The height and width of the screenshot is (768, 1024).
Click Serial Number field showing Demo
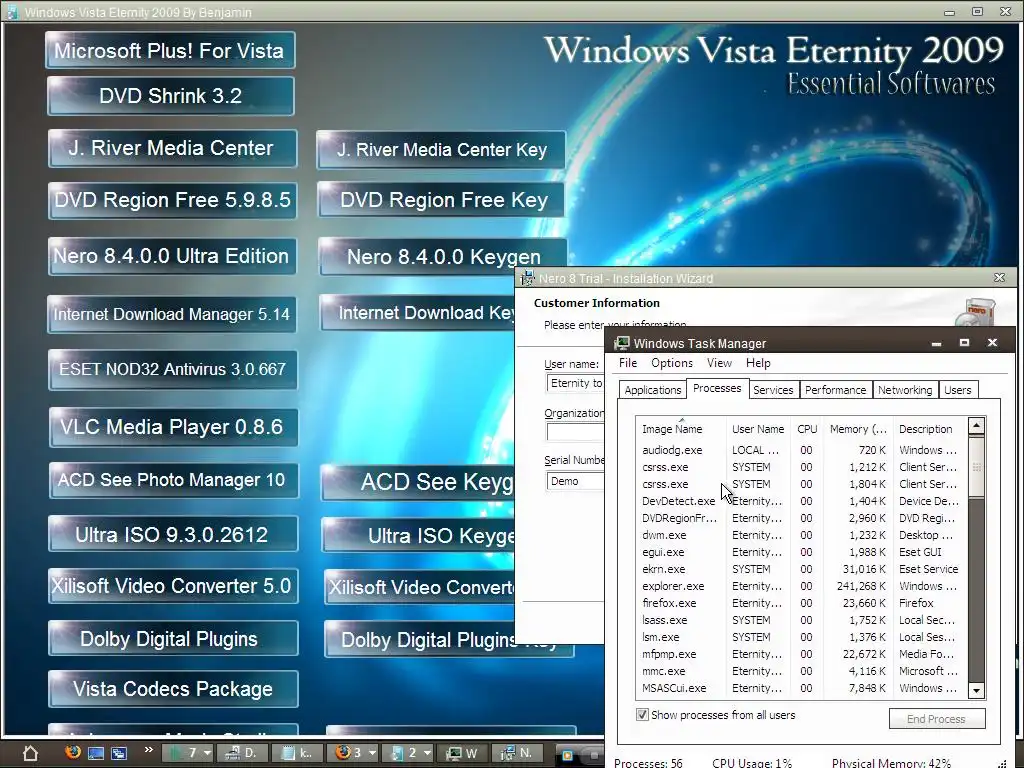pyautogui.click(x=575, y=481)
